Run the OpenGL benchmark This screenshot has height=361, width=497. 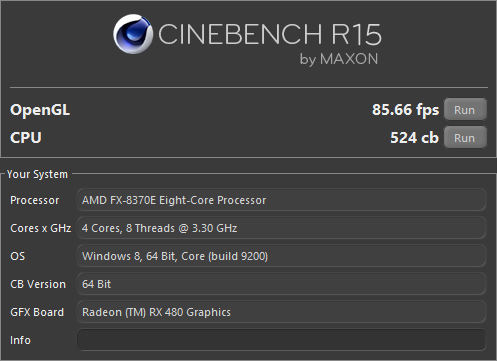click(465, 109)
